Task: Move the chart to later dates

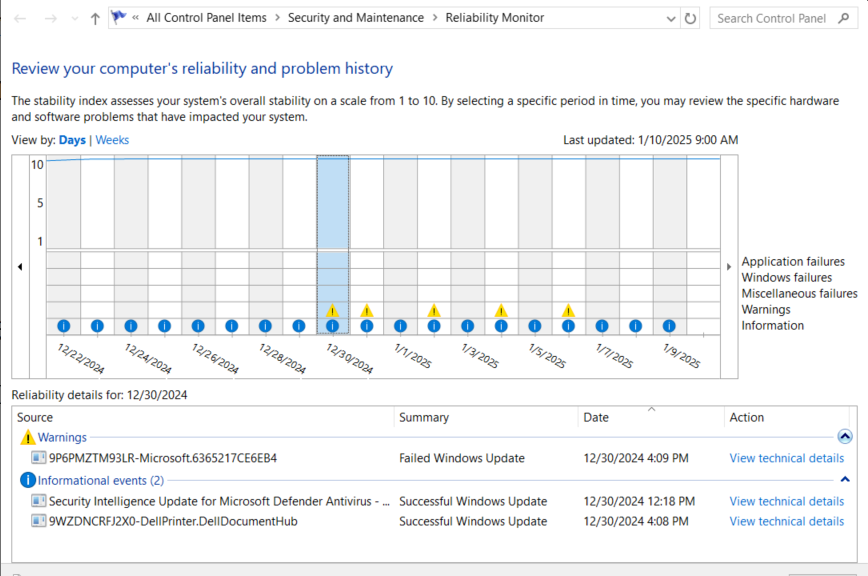Action: [729, 267]
